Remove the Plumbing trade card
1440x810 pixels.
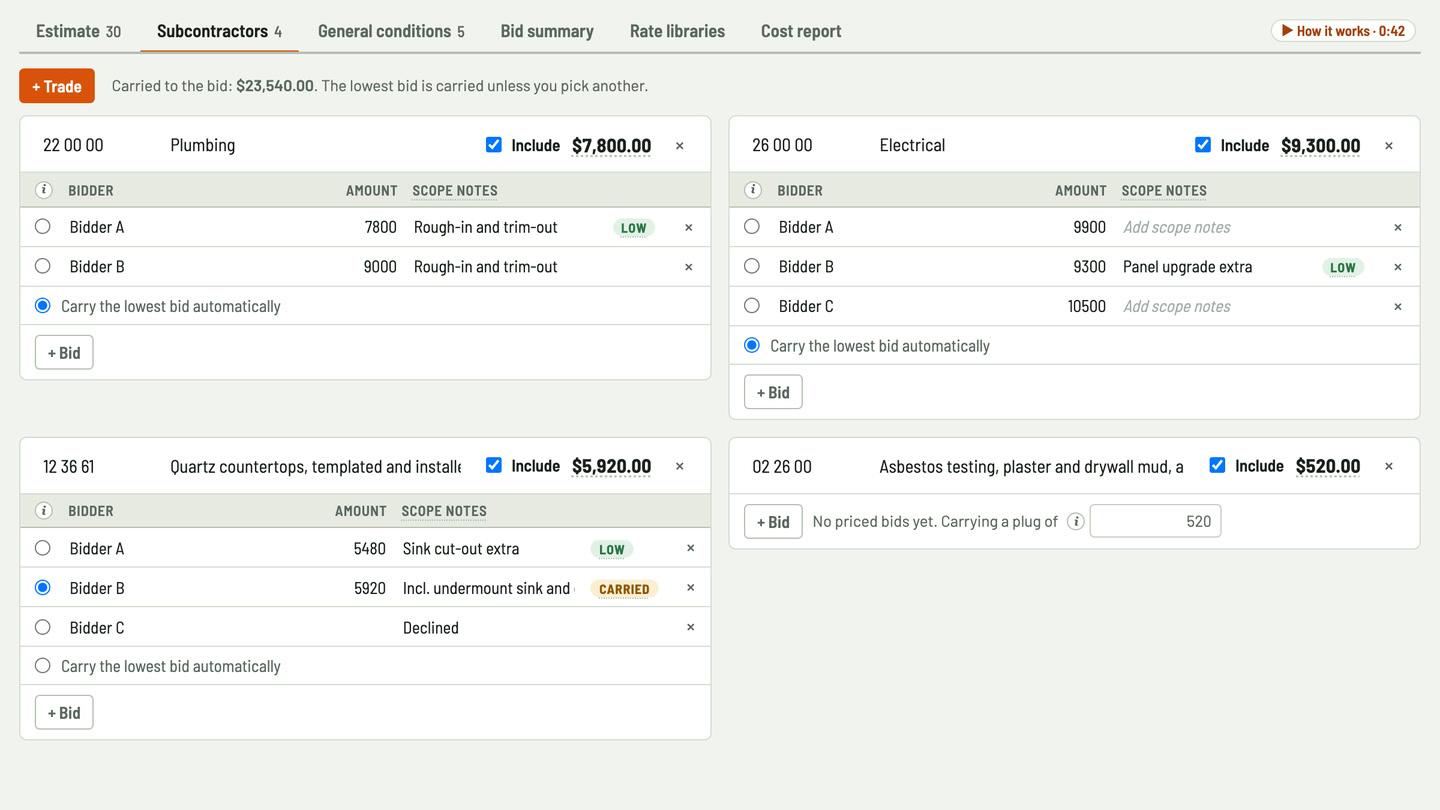pyautogui.click(x=680, y=146)
